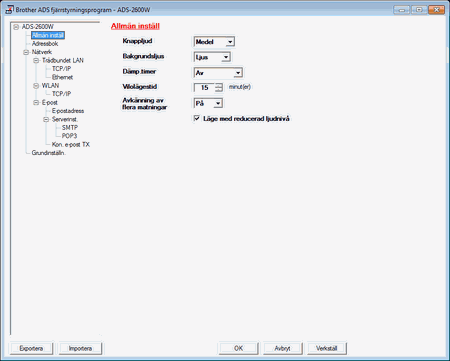Open the Knappljud dropdown
This screenshot has height=361, width=450.
pyautogui.click(x=214, y=42)
